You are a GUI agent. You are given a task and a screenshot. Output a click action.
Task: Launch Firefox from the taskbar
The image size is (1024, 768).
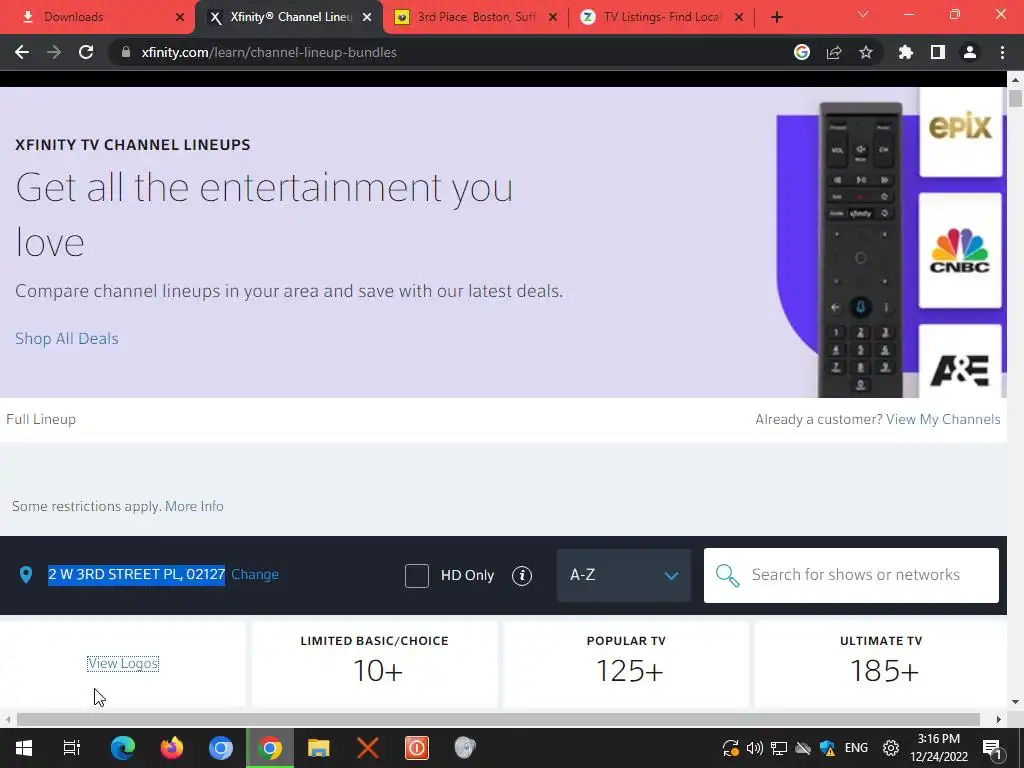point(172,748)
